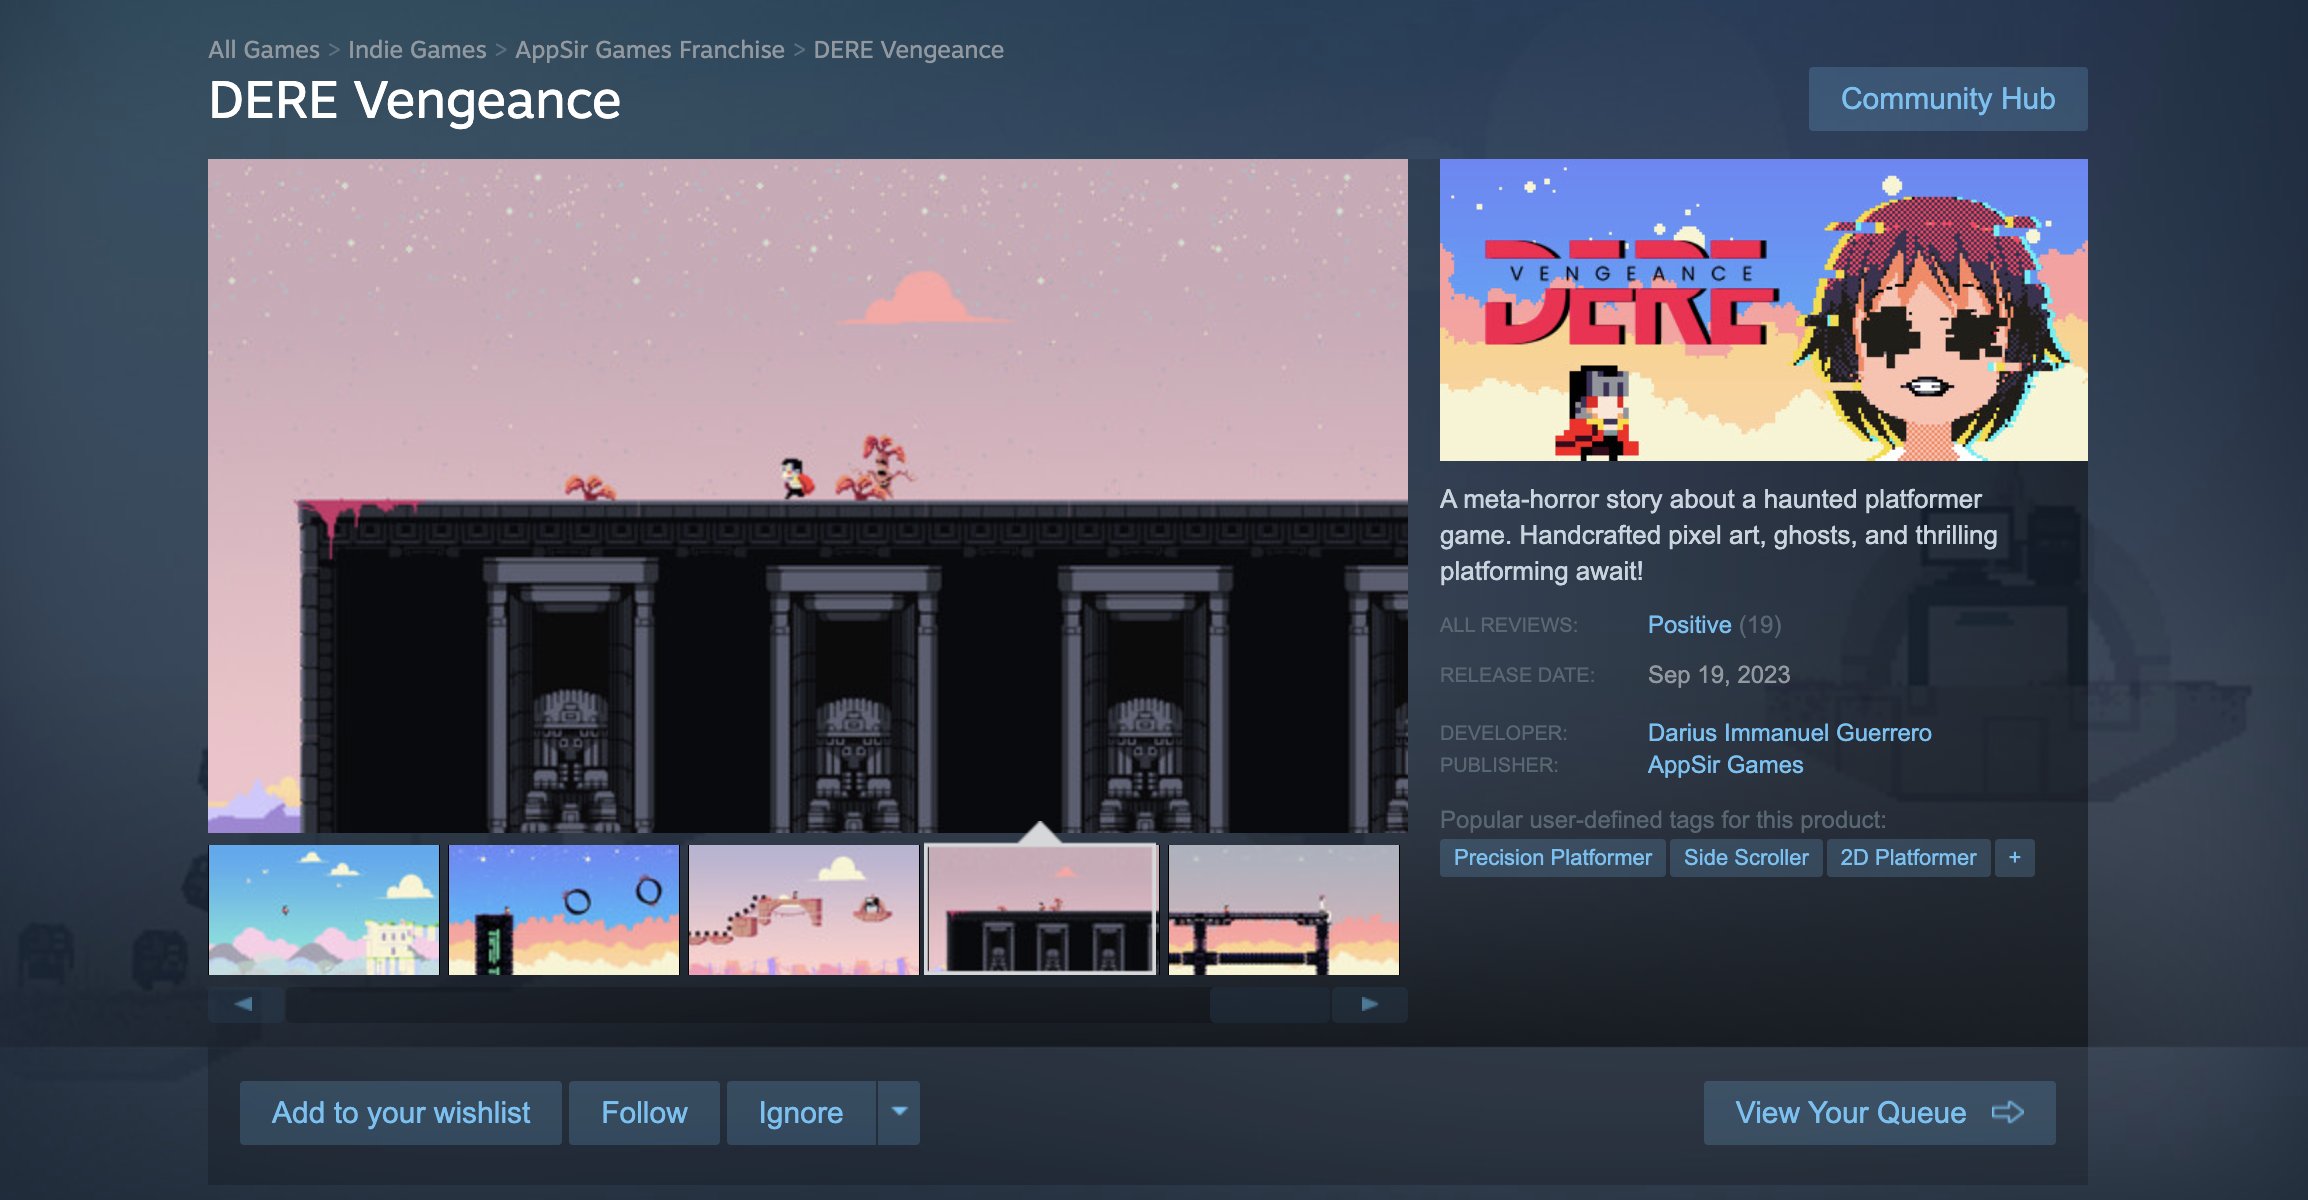Click the screenshot strip scrollbar handle

coord(1270,1004)
